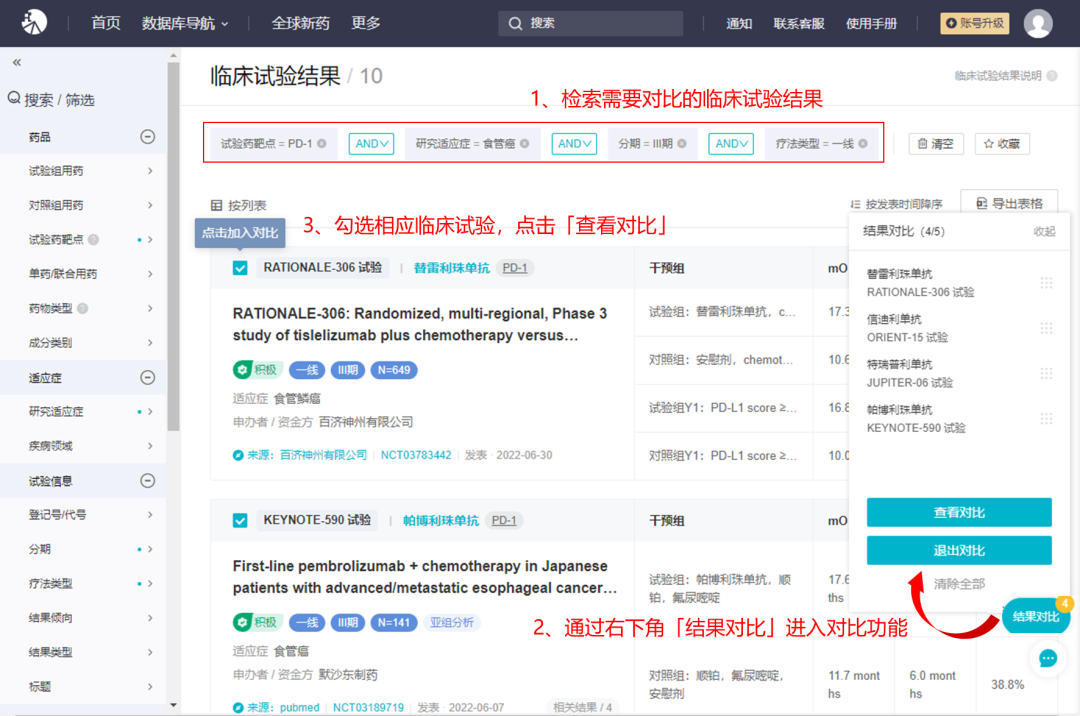1080x716 pixels.
Task: Open trial registry link NCT03189719
Action: pos(368,708)
